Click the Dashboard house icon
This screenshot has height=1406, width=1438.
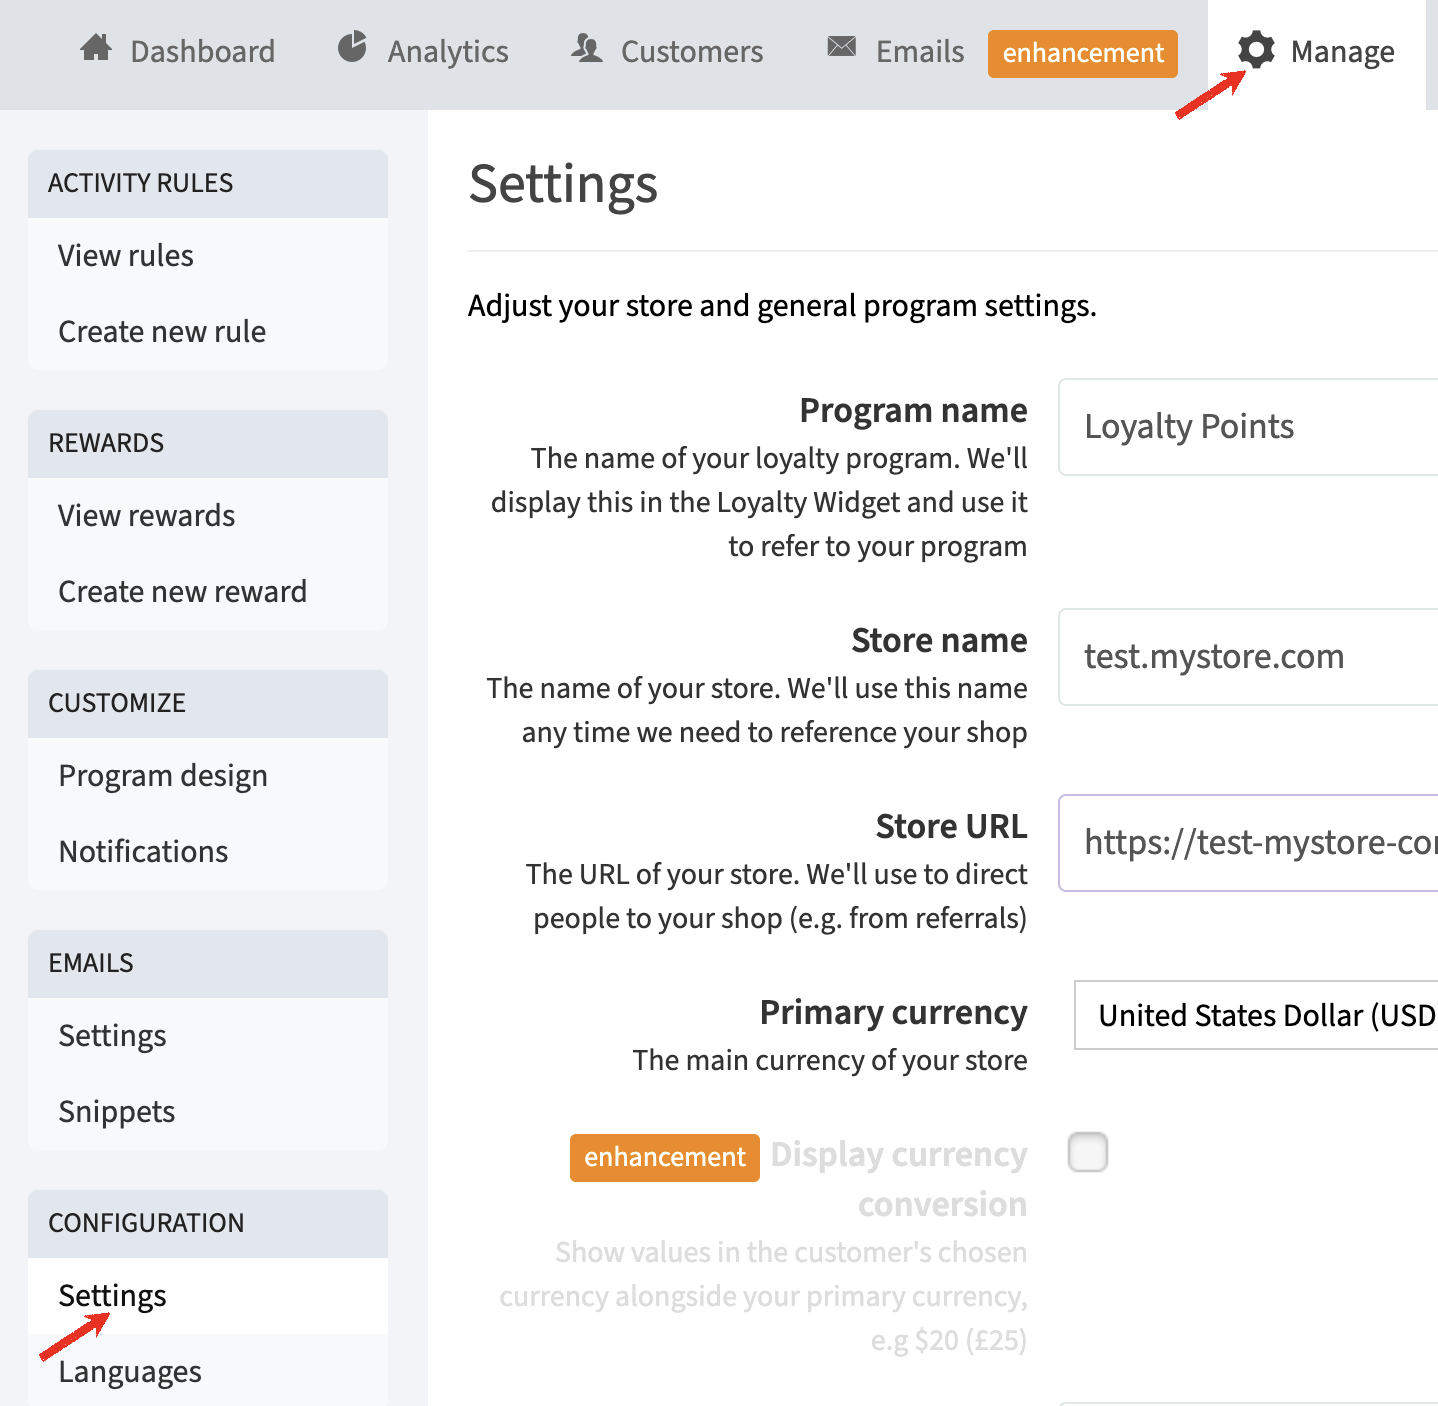point(96,48)
